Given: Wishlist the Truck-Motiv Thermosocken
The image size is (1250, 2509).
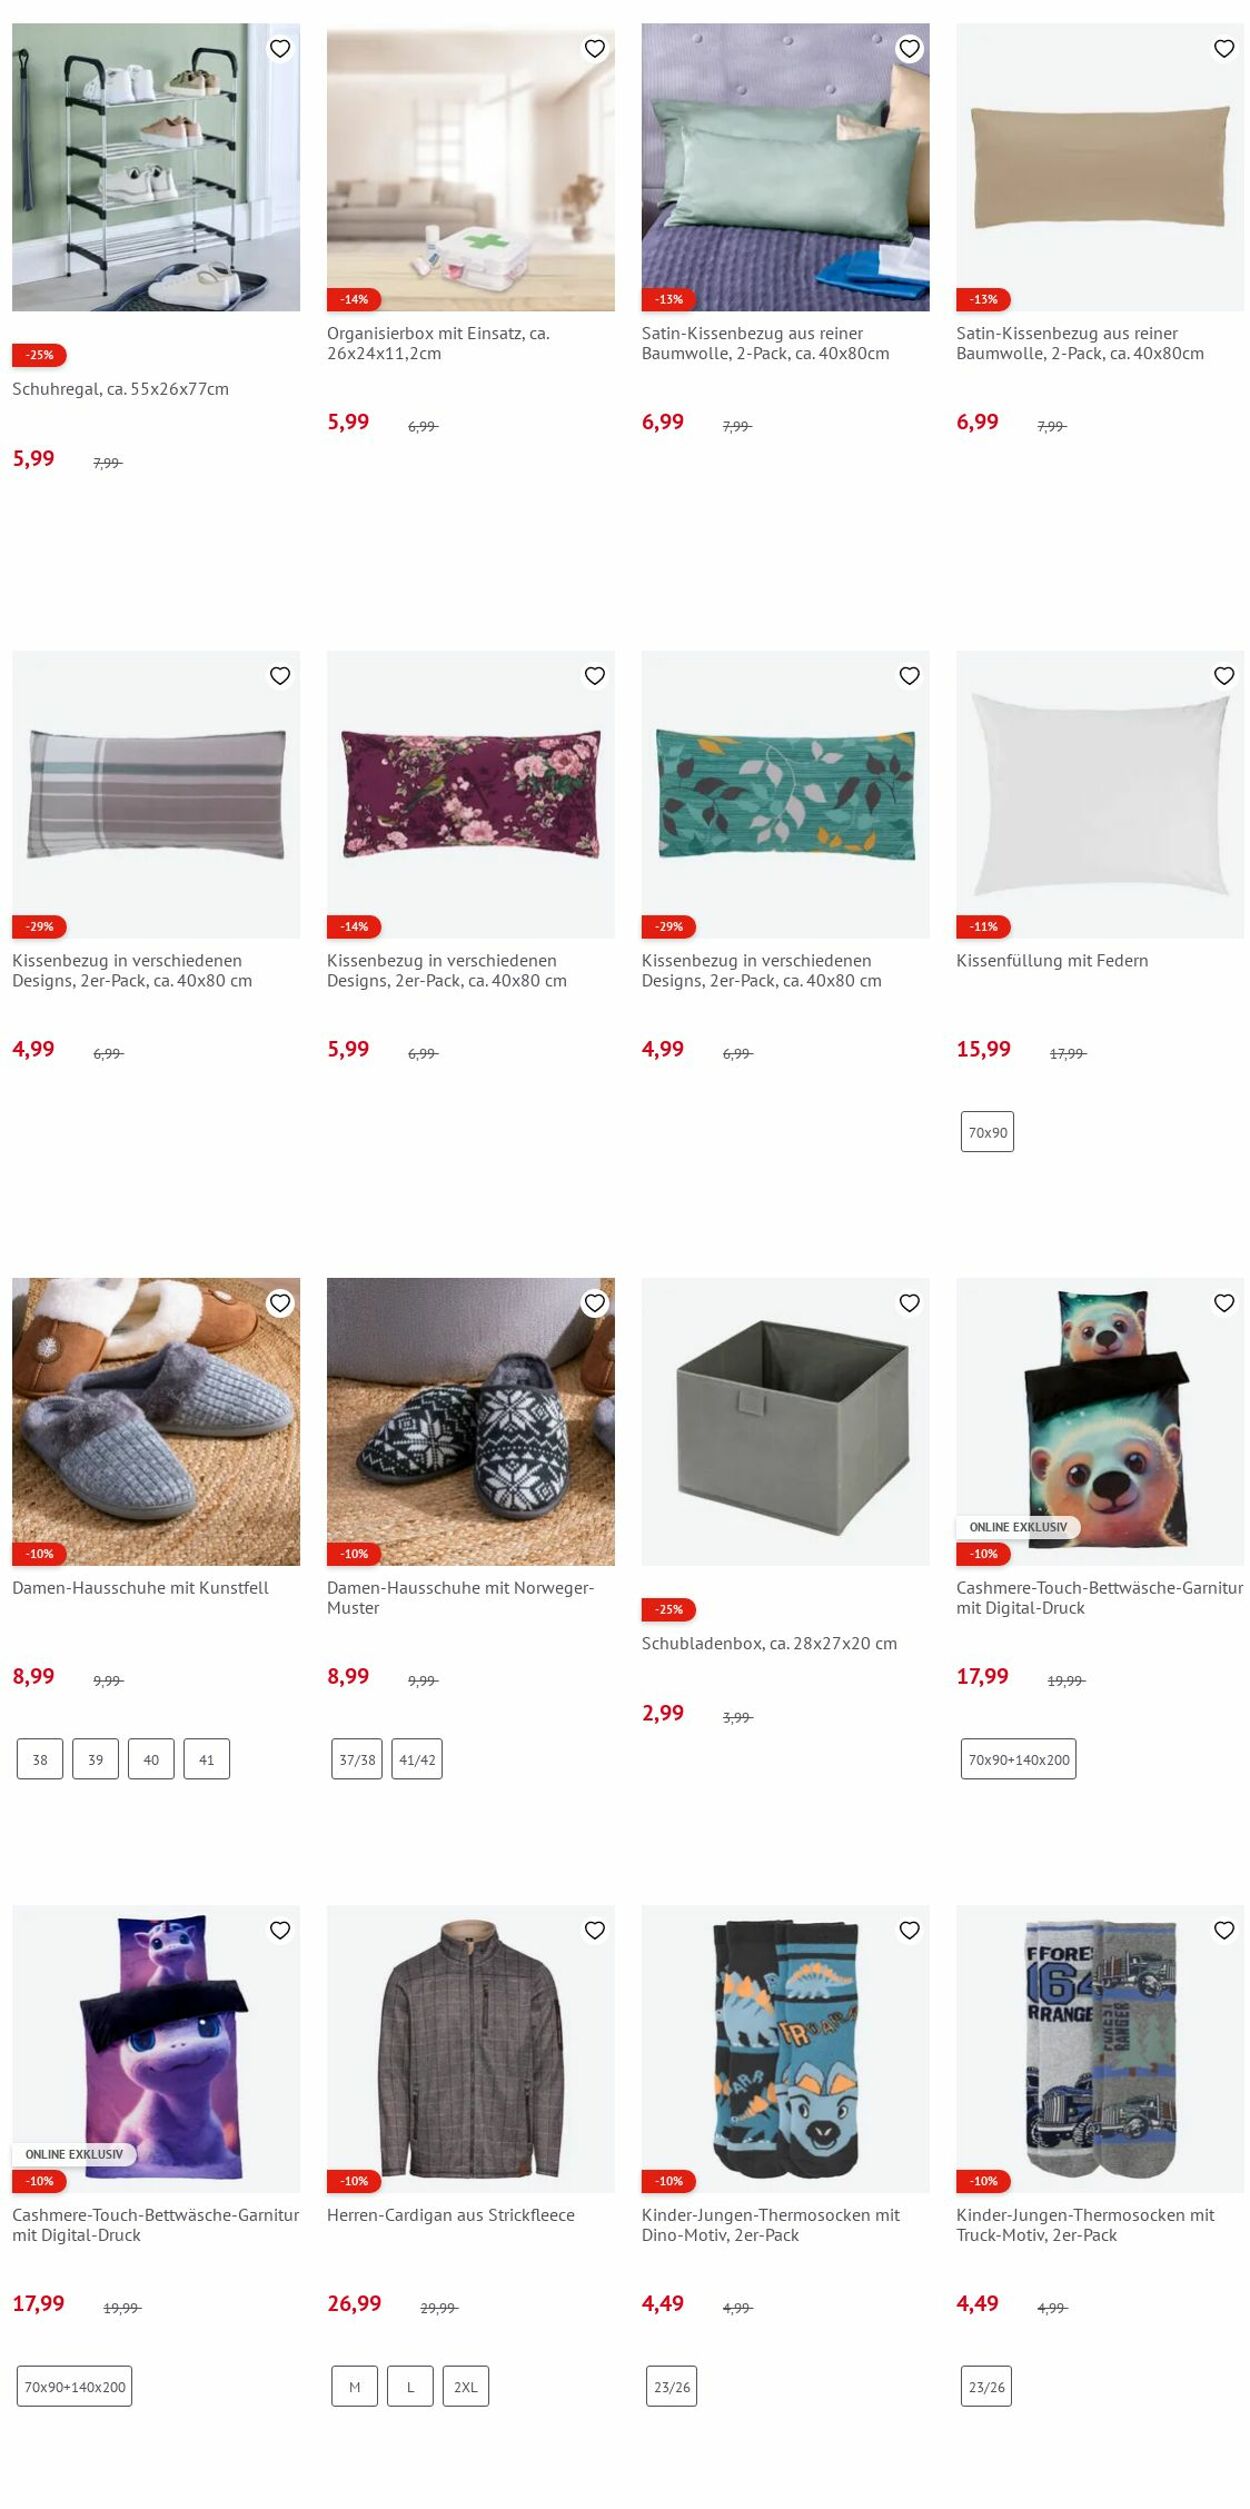Looking at the screenshot, I should pyautogui.click(x=1224, y=1930).
